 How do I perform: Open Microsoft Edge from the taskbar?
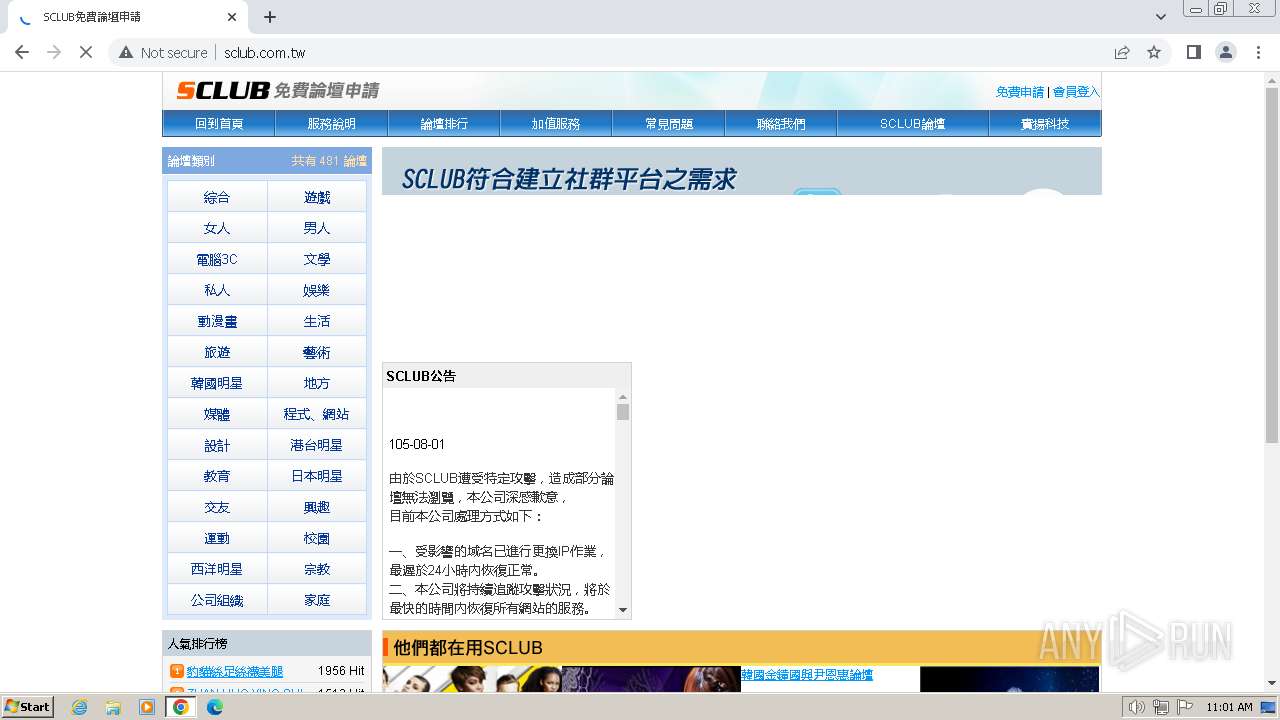click(214, 707)
